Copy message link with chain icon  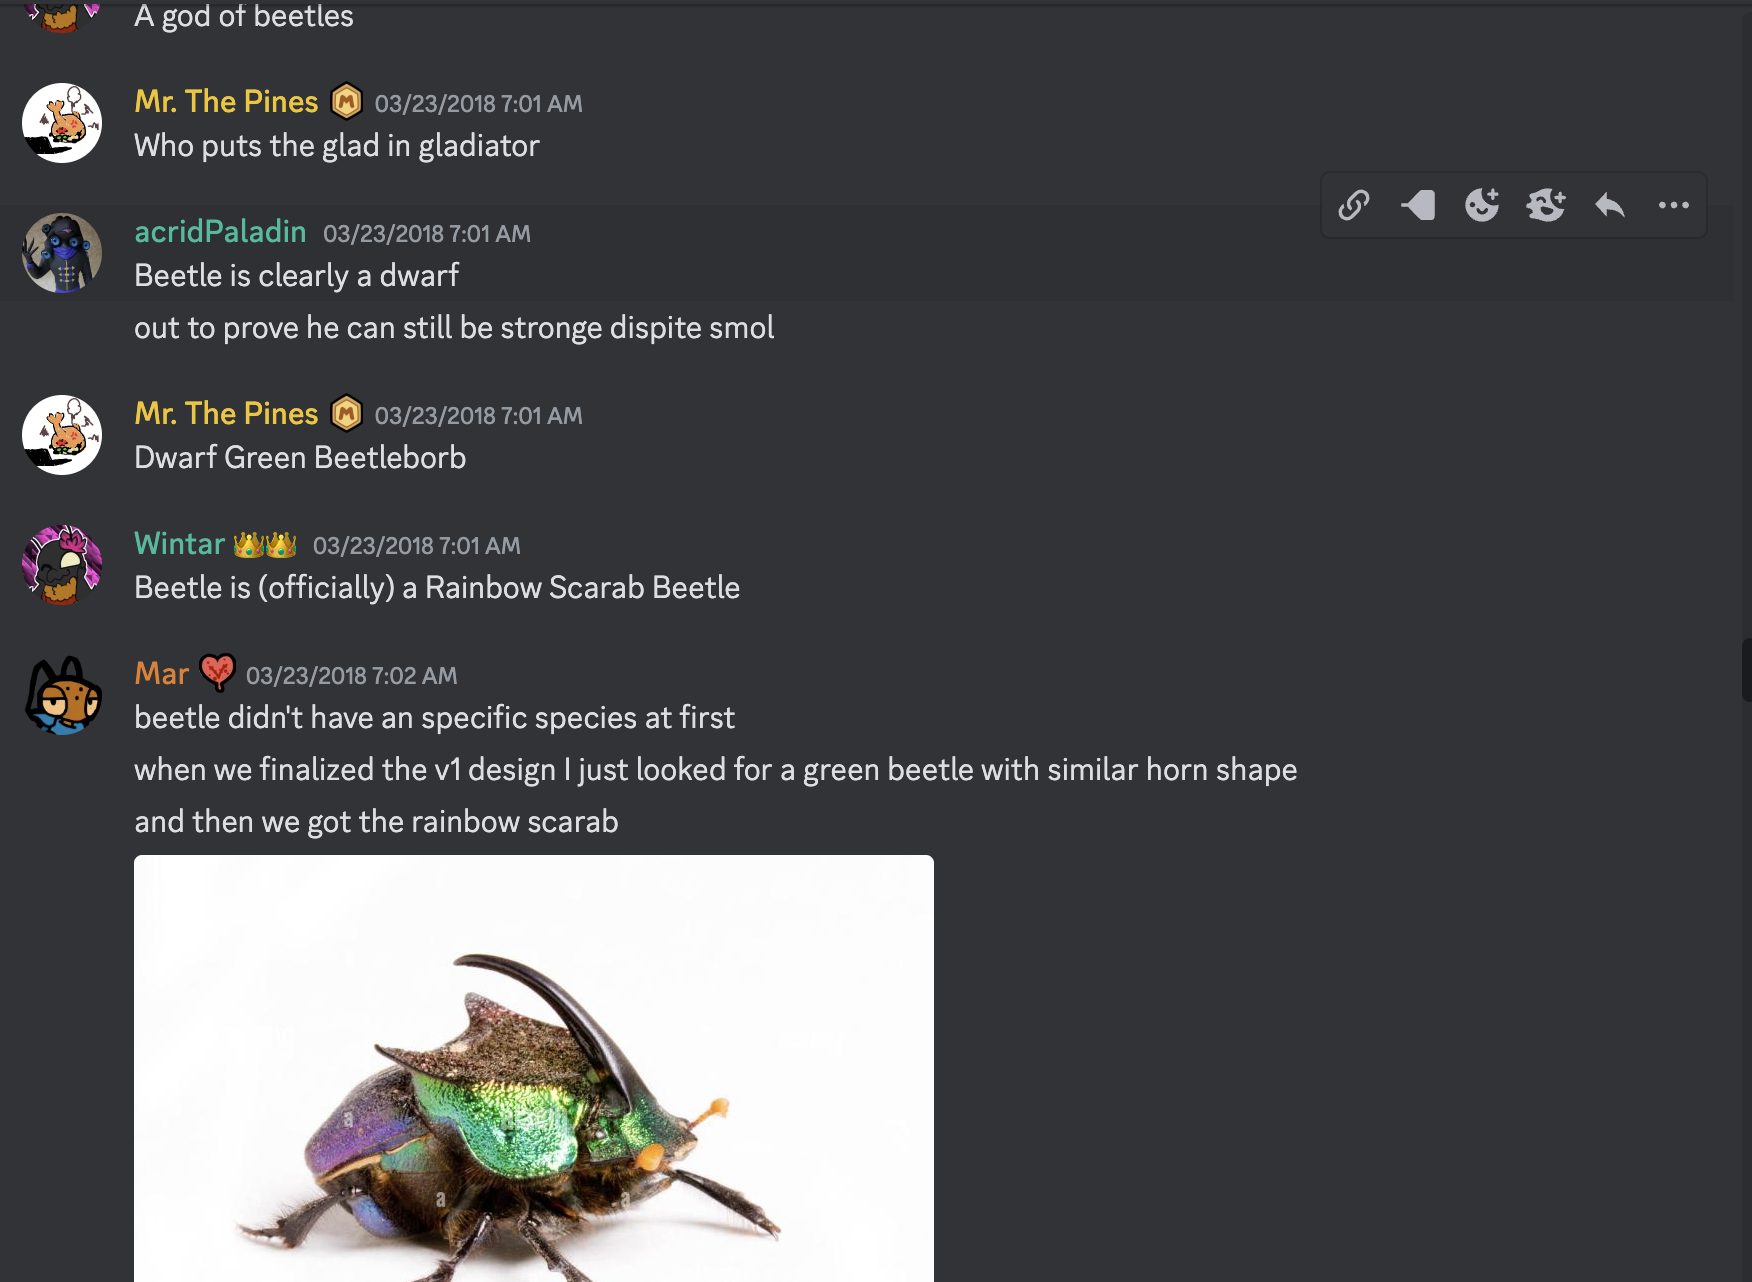(x=1353, y=205)
